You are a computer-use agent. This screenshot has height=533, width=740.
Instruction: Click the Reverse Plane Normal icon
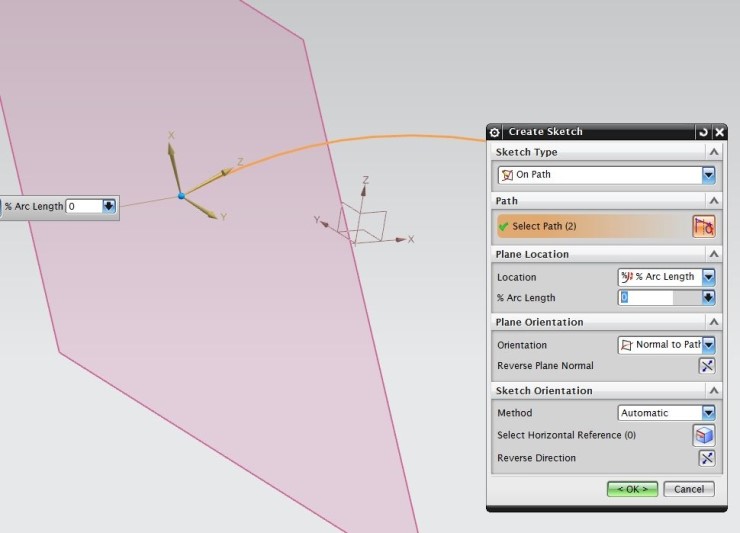click(x=707, y=366)
